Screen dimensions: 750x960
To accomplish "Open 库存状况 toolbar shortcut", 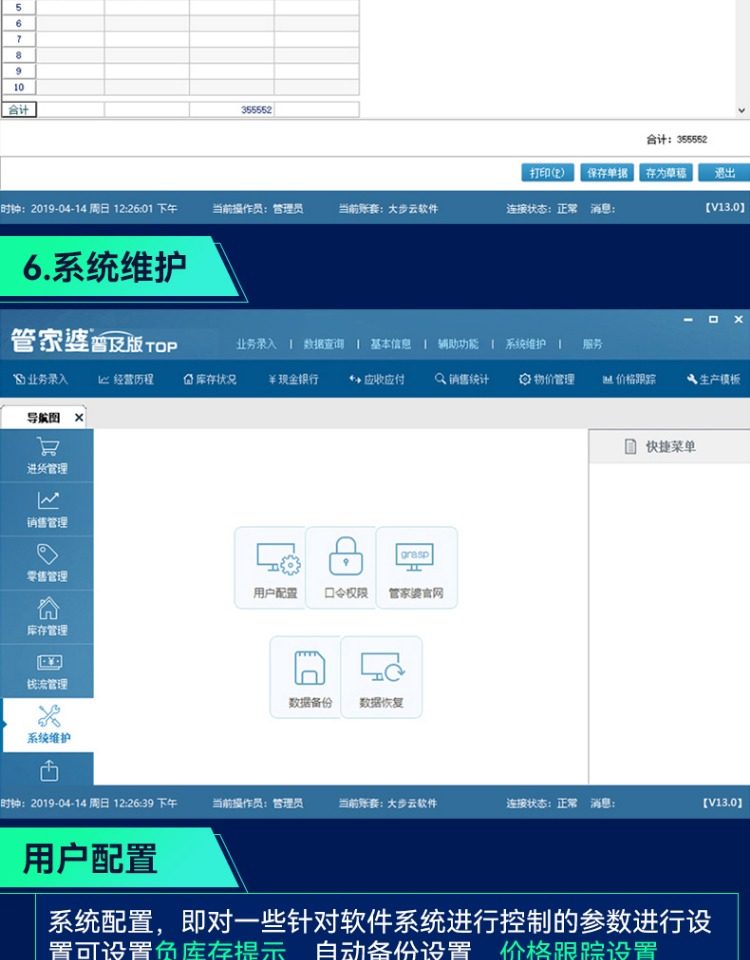I will [210, 380].
